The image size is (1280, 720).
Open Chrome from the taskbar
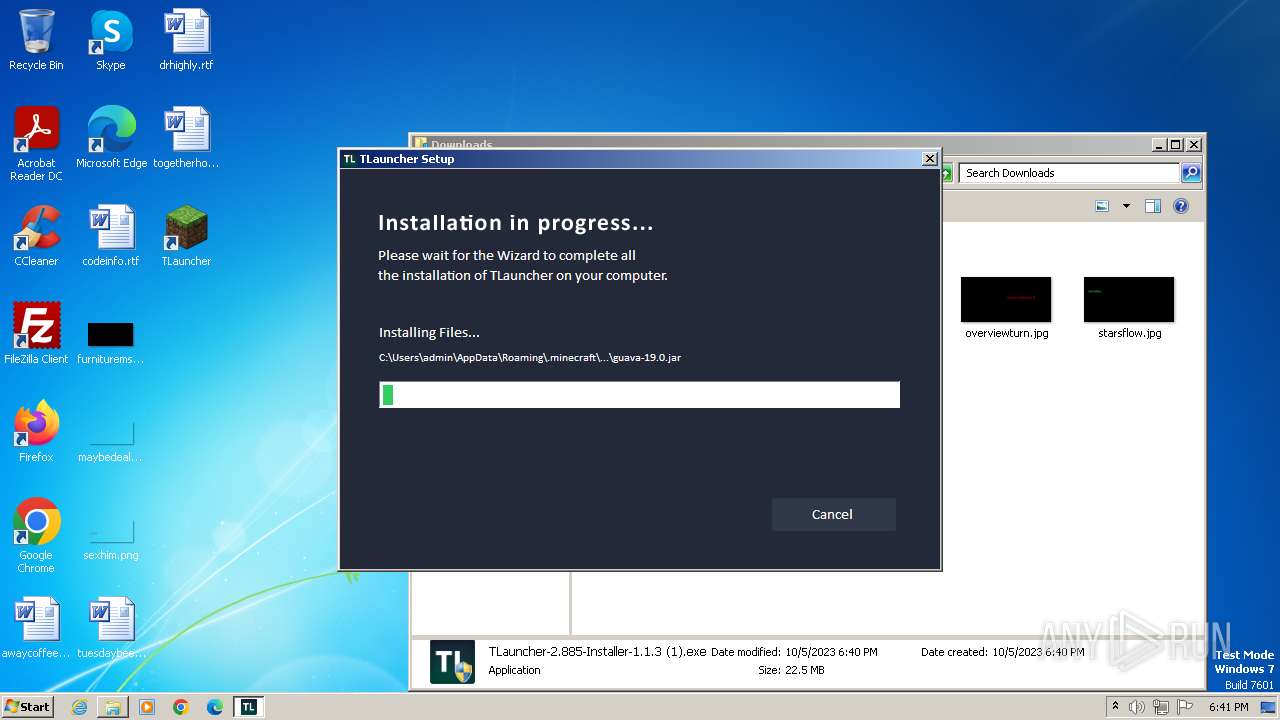[181, 707]
